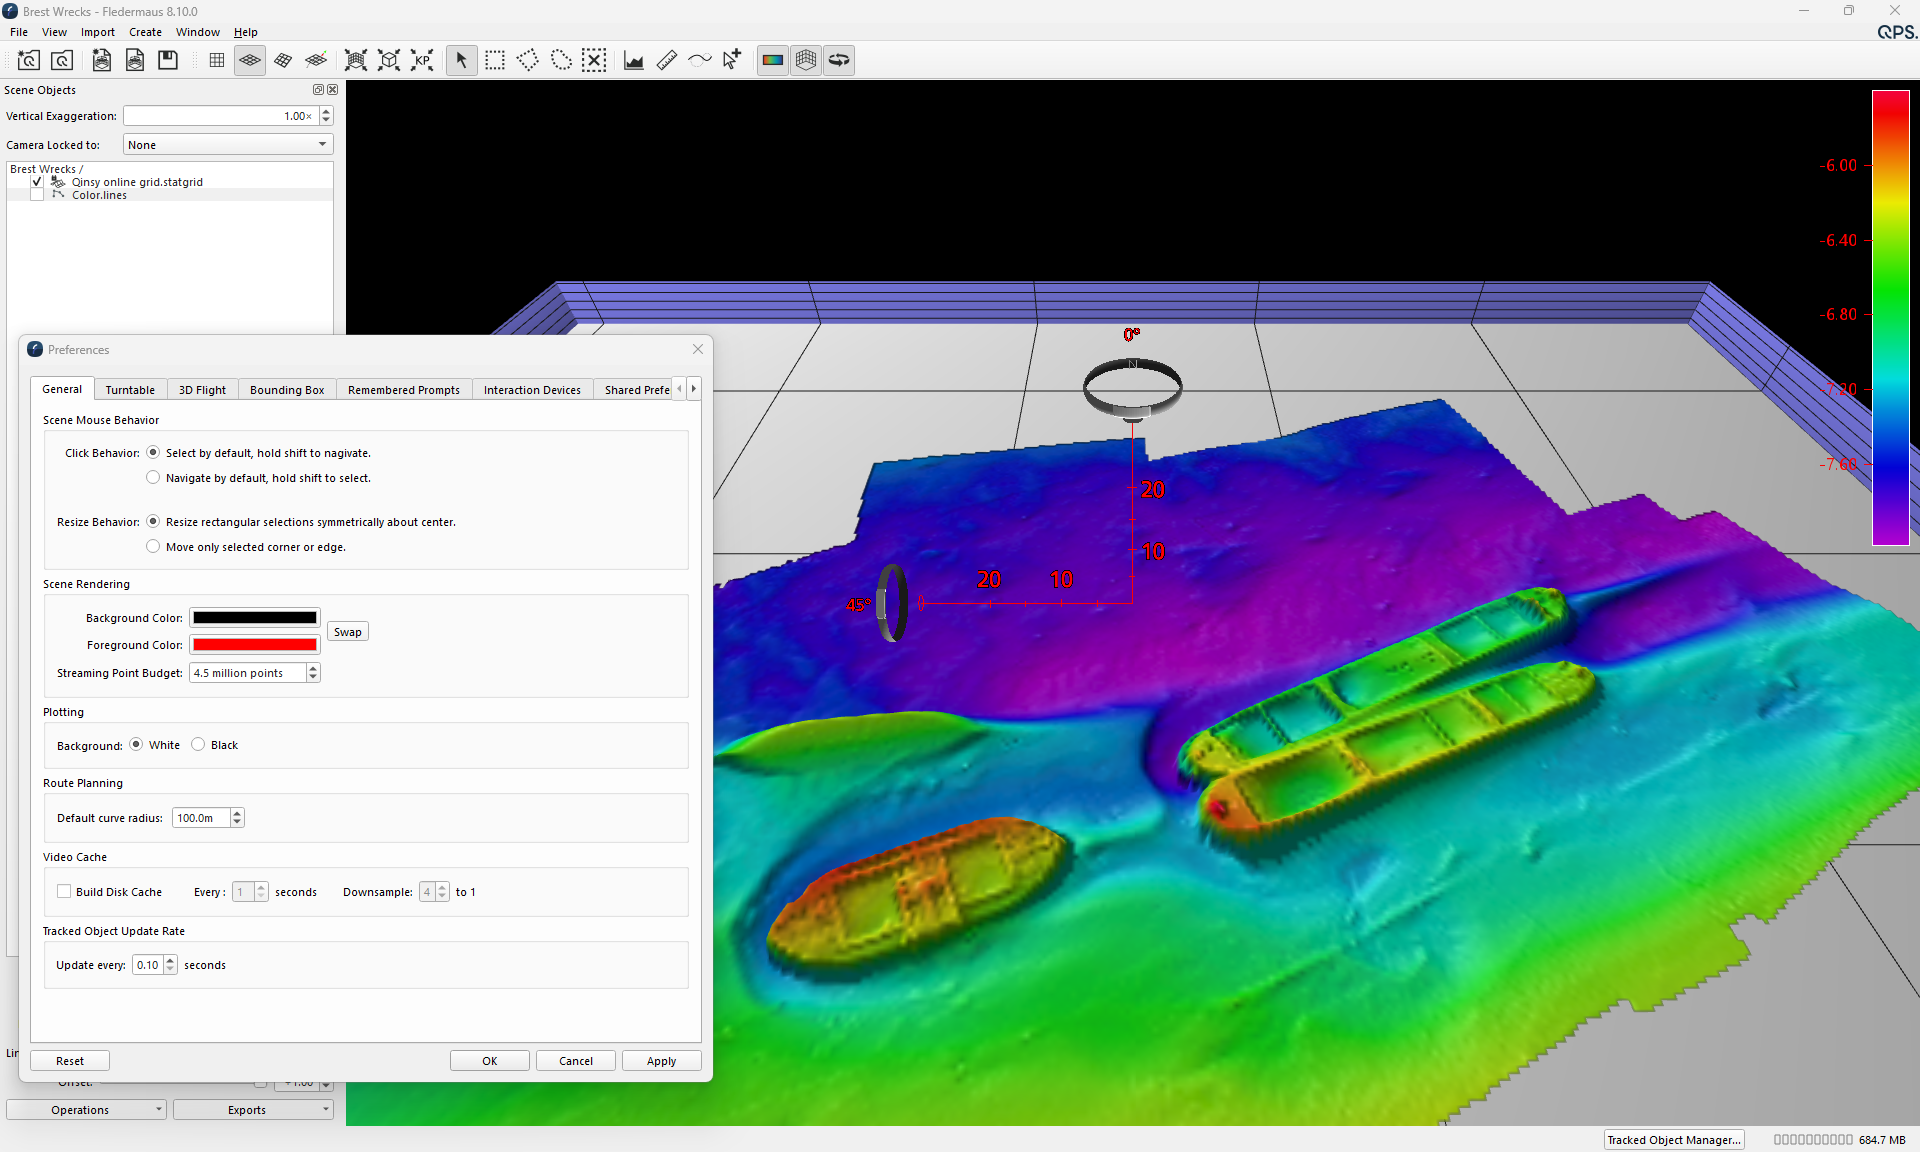
Task: Confirm preferences with OK
Action: point(490,1061)
